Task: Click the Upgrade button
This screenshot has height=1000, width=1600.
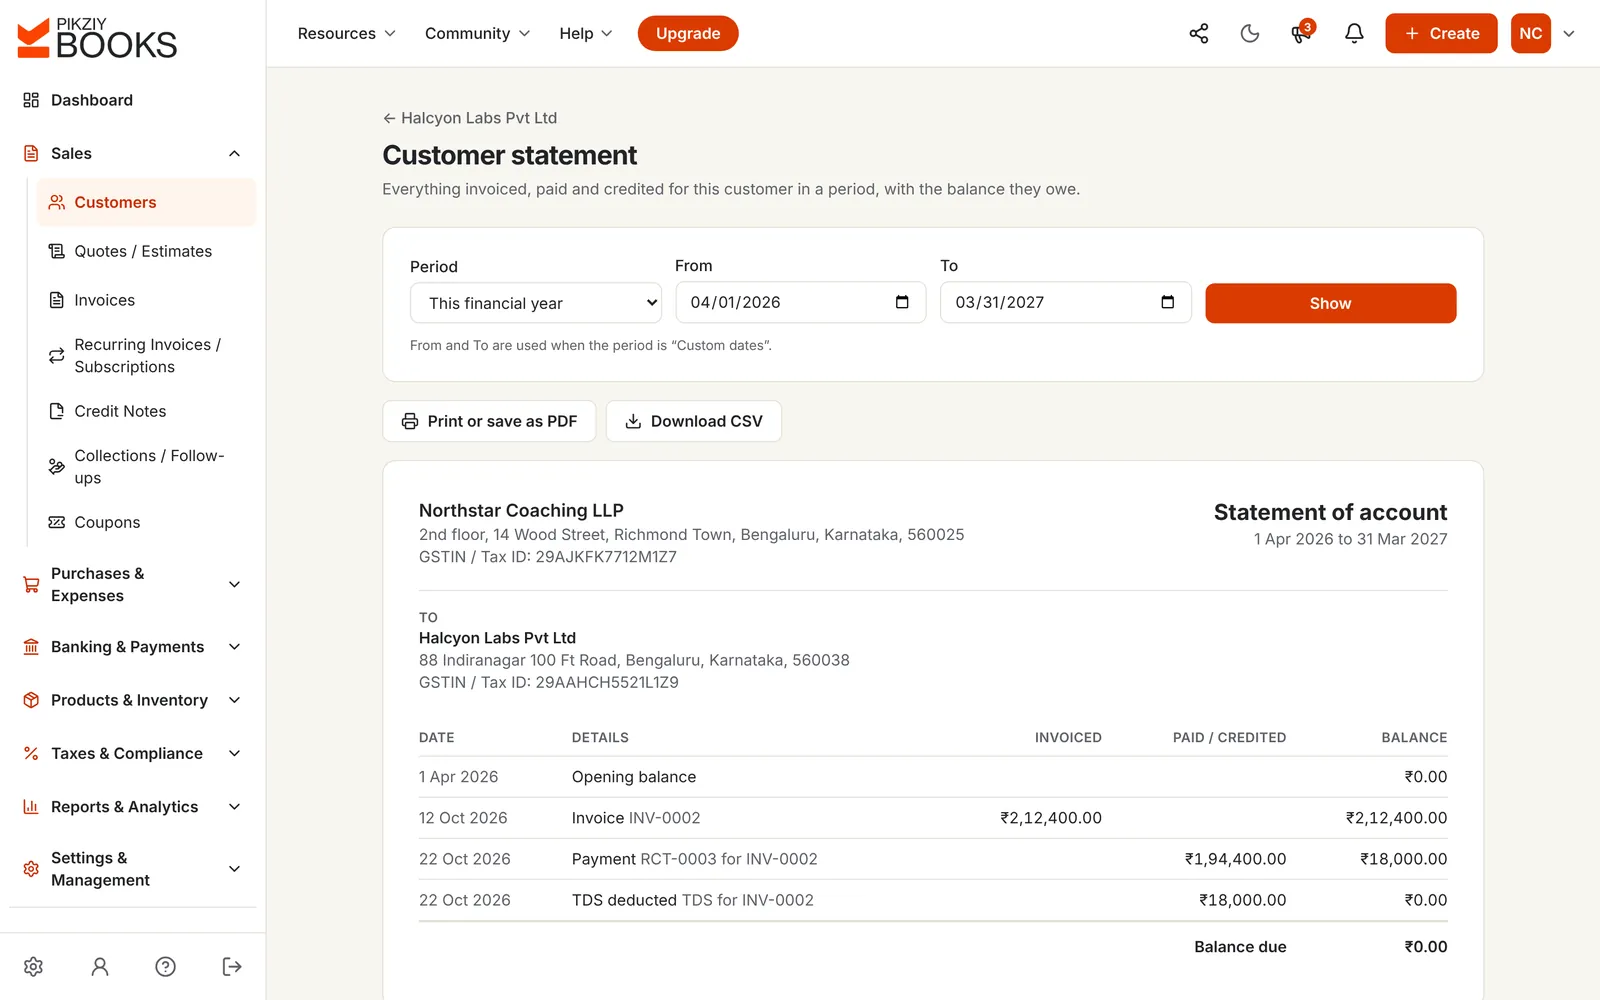Action: (x=688, y=33)
